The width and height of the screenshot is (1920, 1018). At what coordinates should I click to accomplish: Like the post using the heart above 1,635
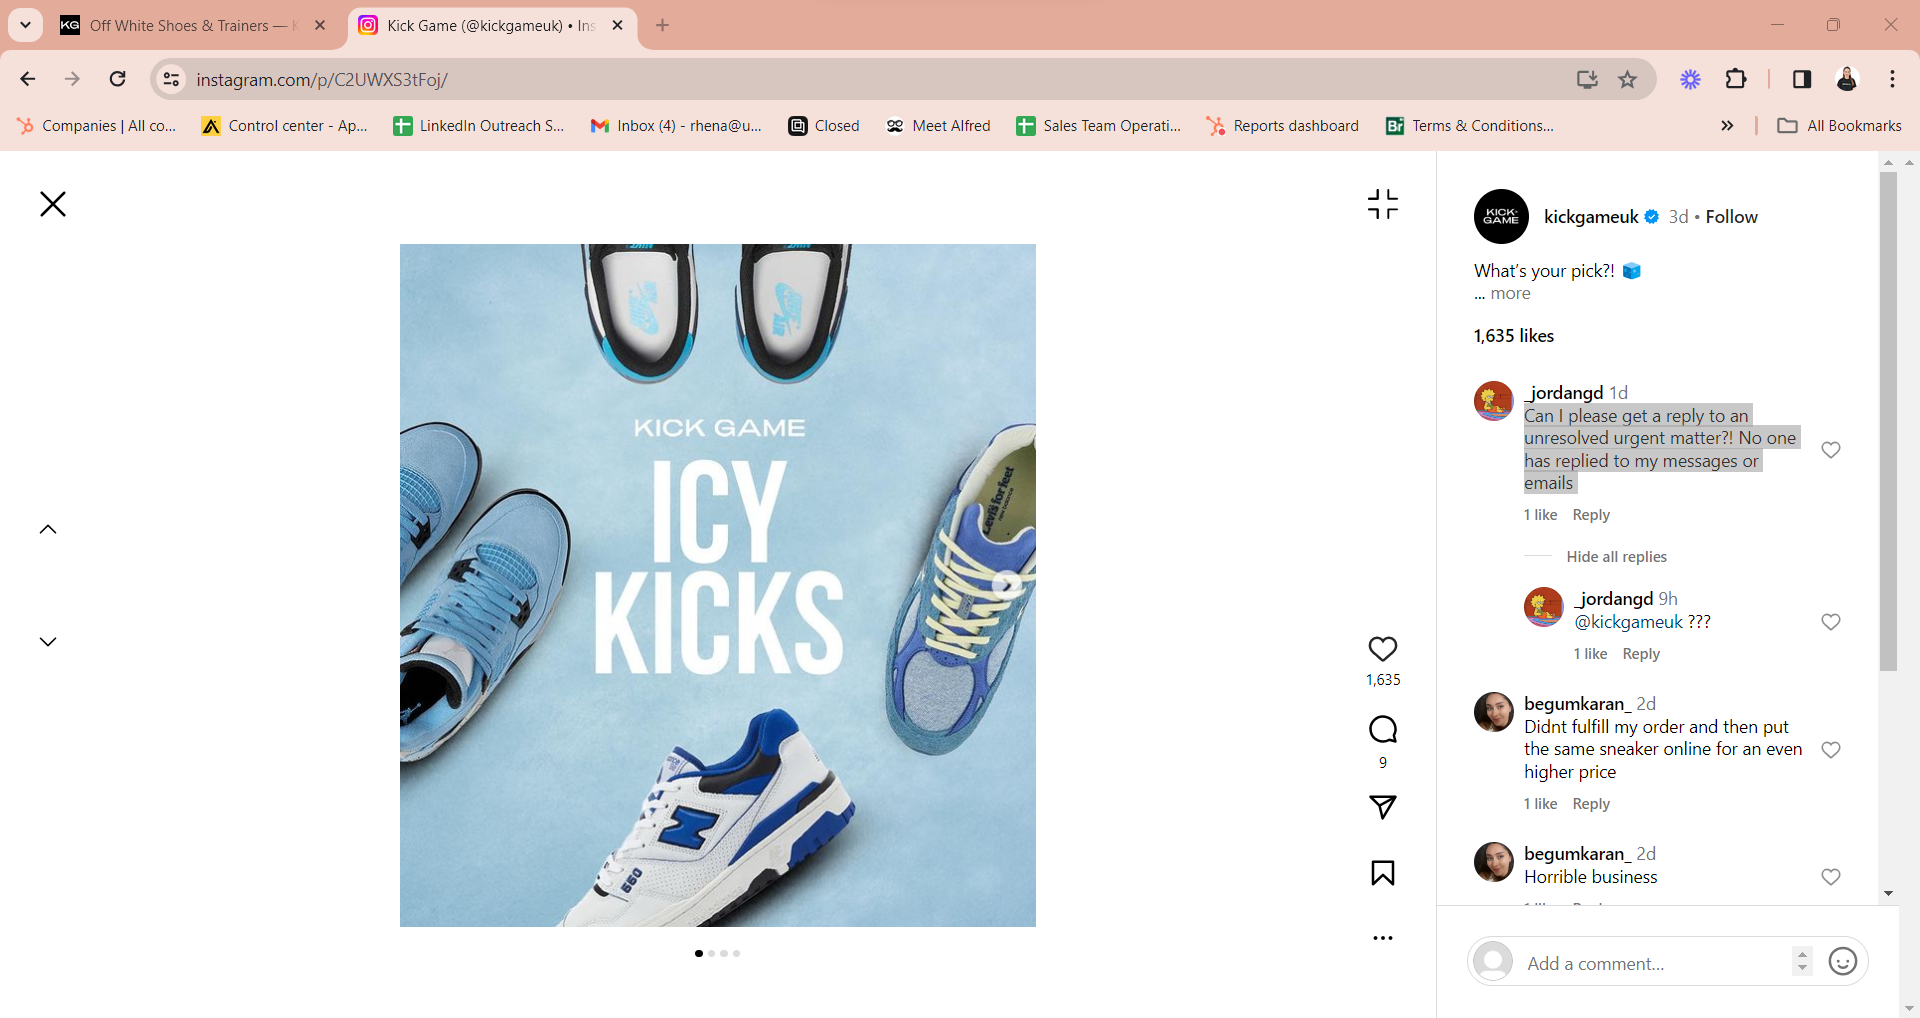click(1383, 649)
